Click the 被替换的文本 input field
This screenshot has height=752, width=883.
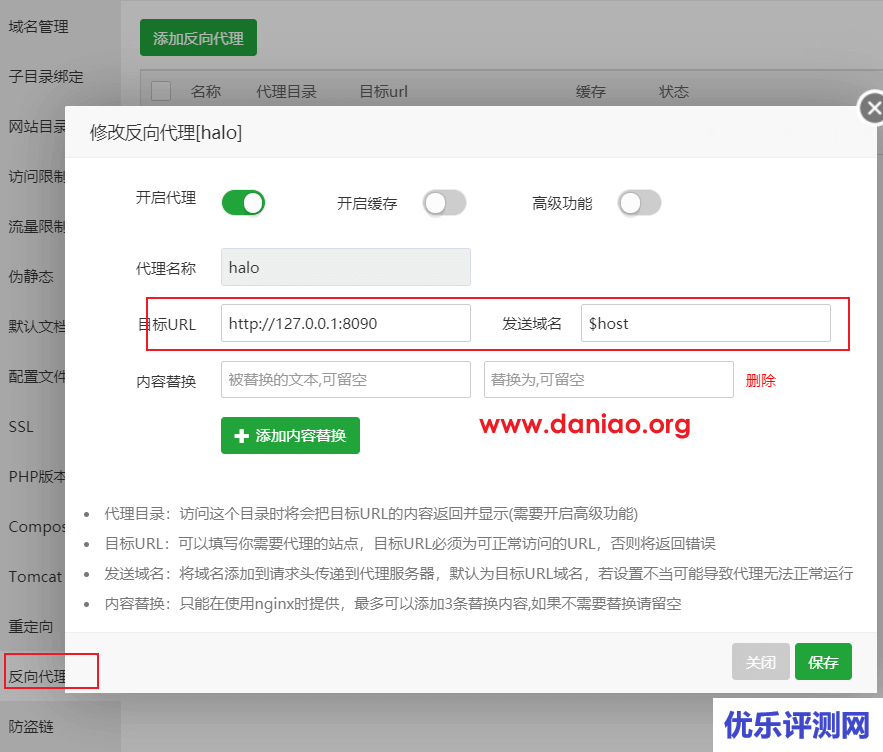point(346,380)
